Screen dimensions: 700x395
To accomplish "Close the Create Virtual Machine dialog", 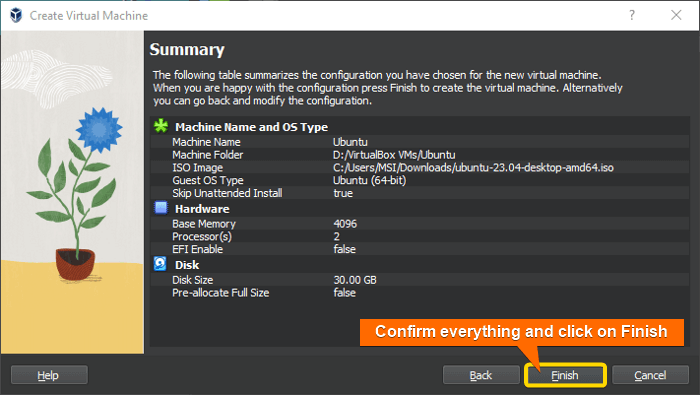I will (x=676, y=15).
